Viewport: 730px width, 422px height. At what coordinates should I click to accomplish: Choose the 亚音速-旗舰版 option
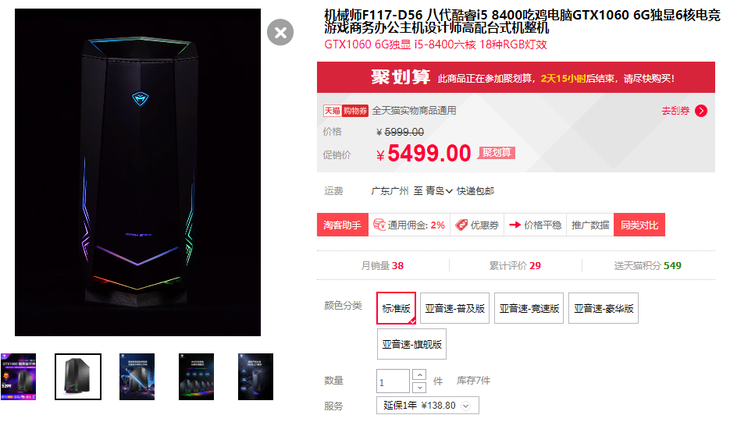pos(412,344)
